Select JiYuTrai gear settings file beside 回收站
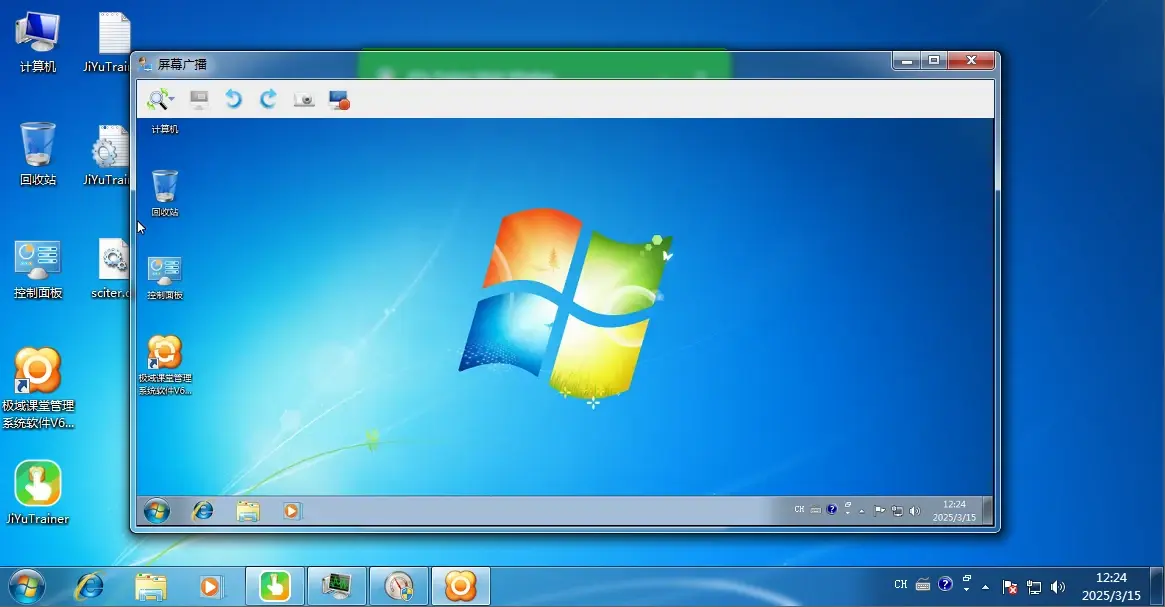The image size is (1165, 607). tap(108, 155)
